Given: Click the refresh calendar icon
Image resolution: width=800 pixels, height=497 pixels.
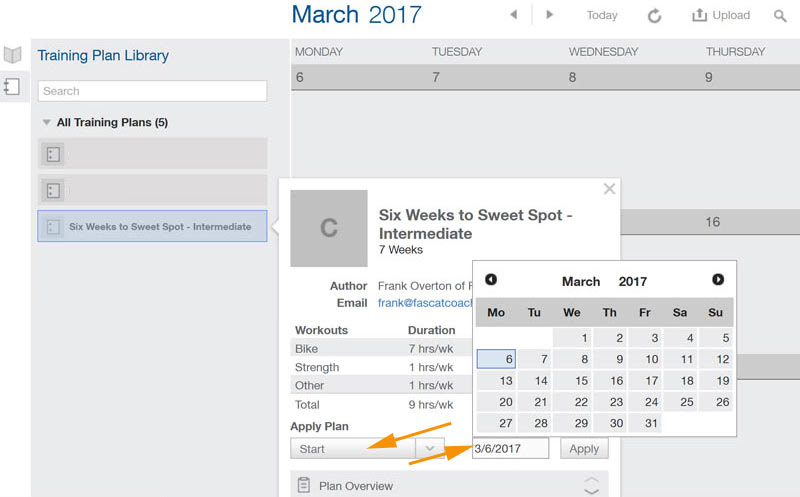Looking at the screenshot, I should click(655, 16).
